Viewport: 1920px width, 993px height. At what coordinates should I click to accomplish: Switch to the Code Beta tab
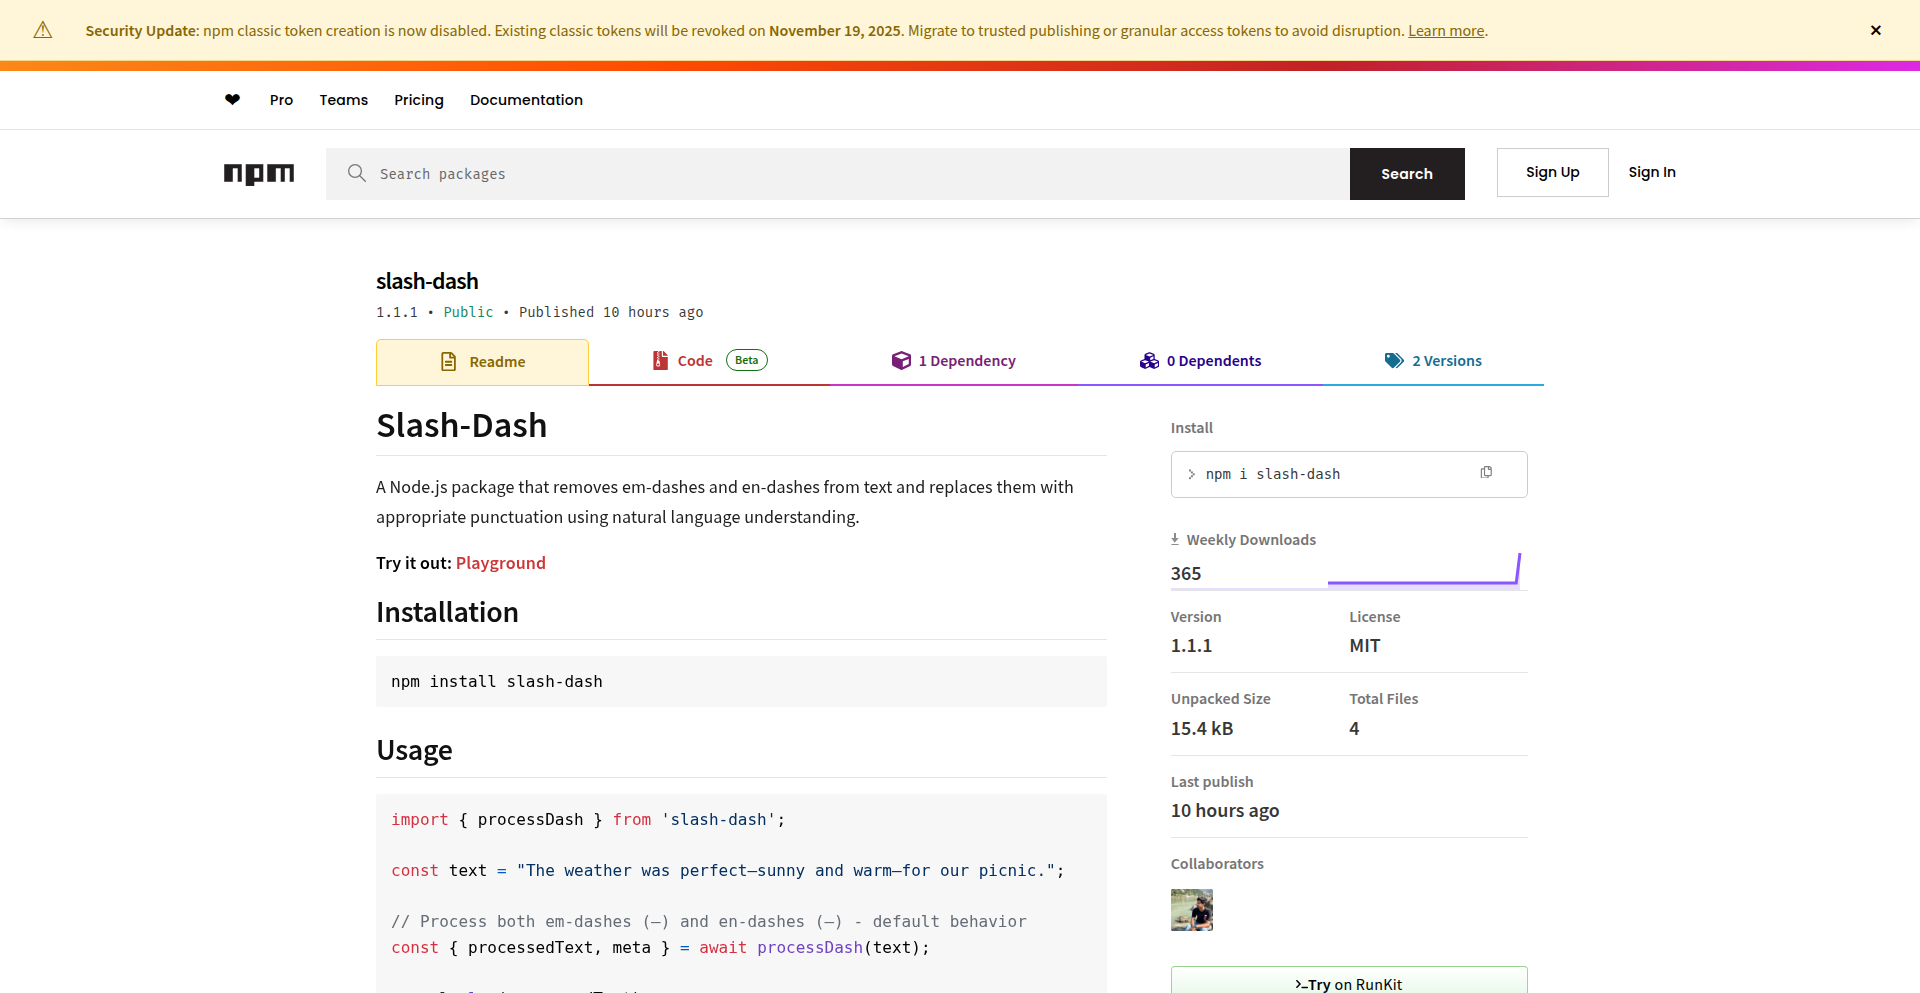pos(695,360)
